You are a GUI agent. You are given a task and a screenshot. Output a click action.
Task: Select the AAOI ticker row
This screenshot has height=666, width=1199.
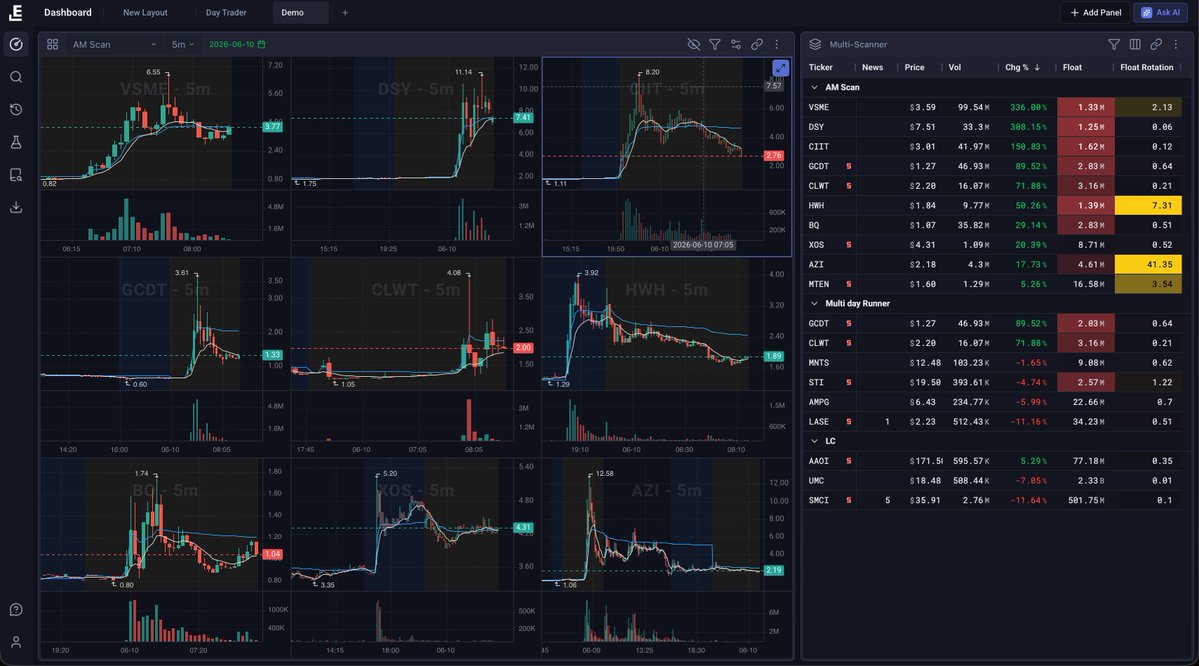(x=994, y=461)
